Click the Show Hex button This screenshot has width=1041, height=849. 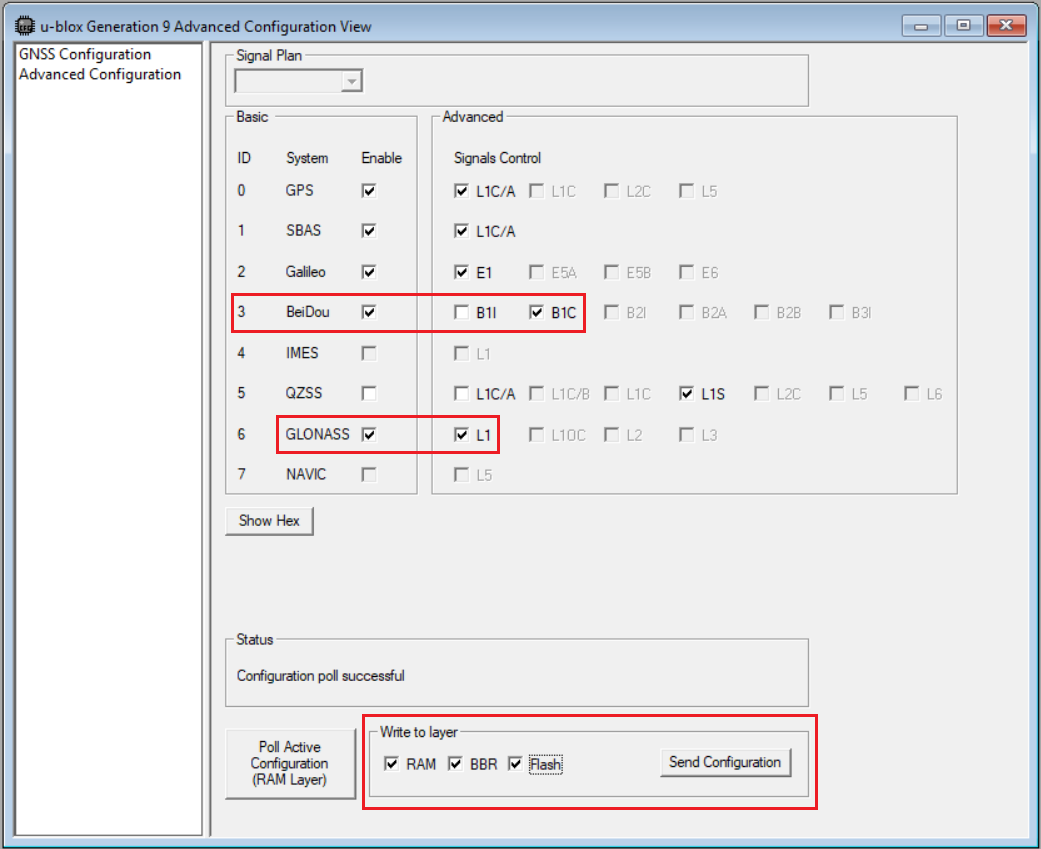tap(269, 521)
